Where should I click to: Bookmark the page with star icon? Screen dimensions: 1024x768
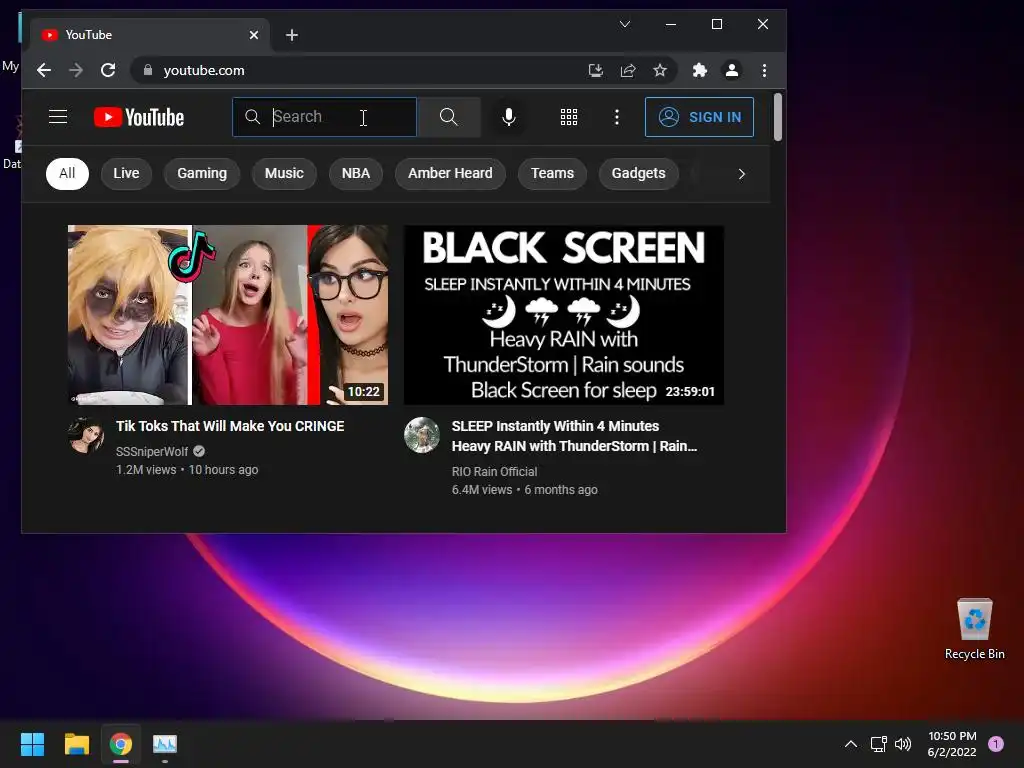pos(660,71)
